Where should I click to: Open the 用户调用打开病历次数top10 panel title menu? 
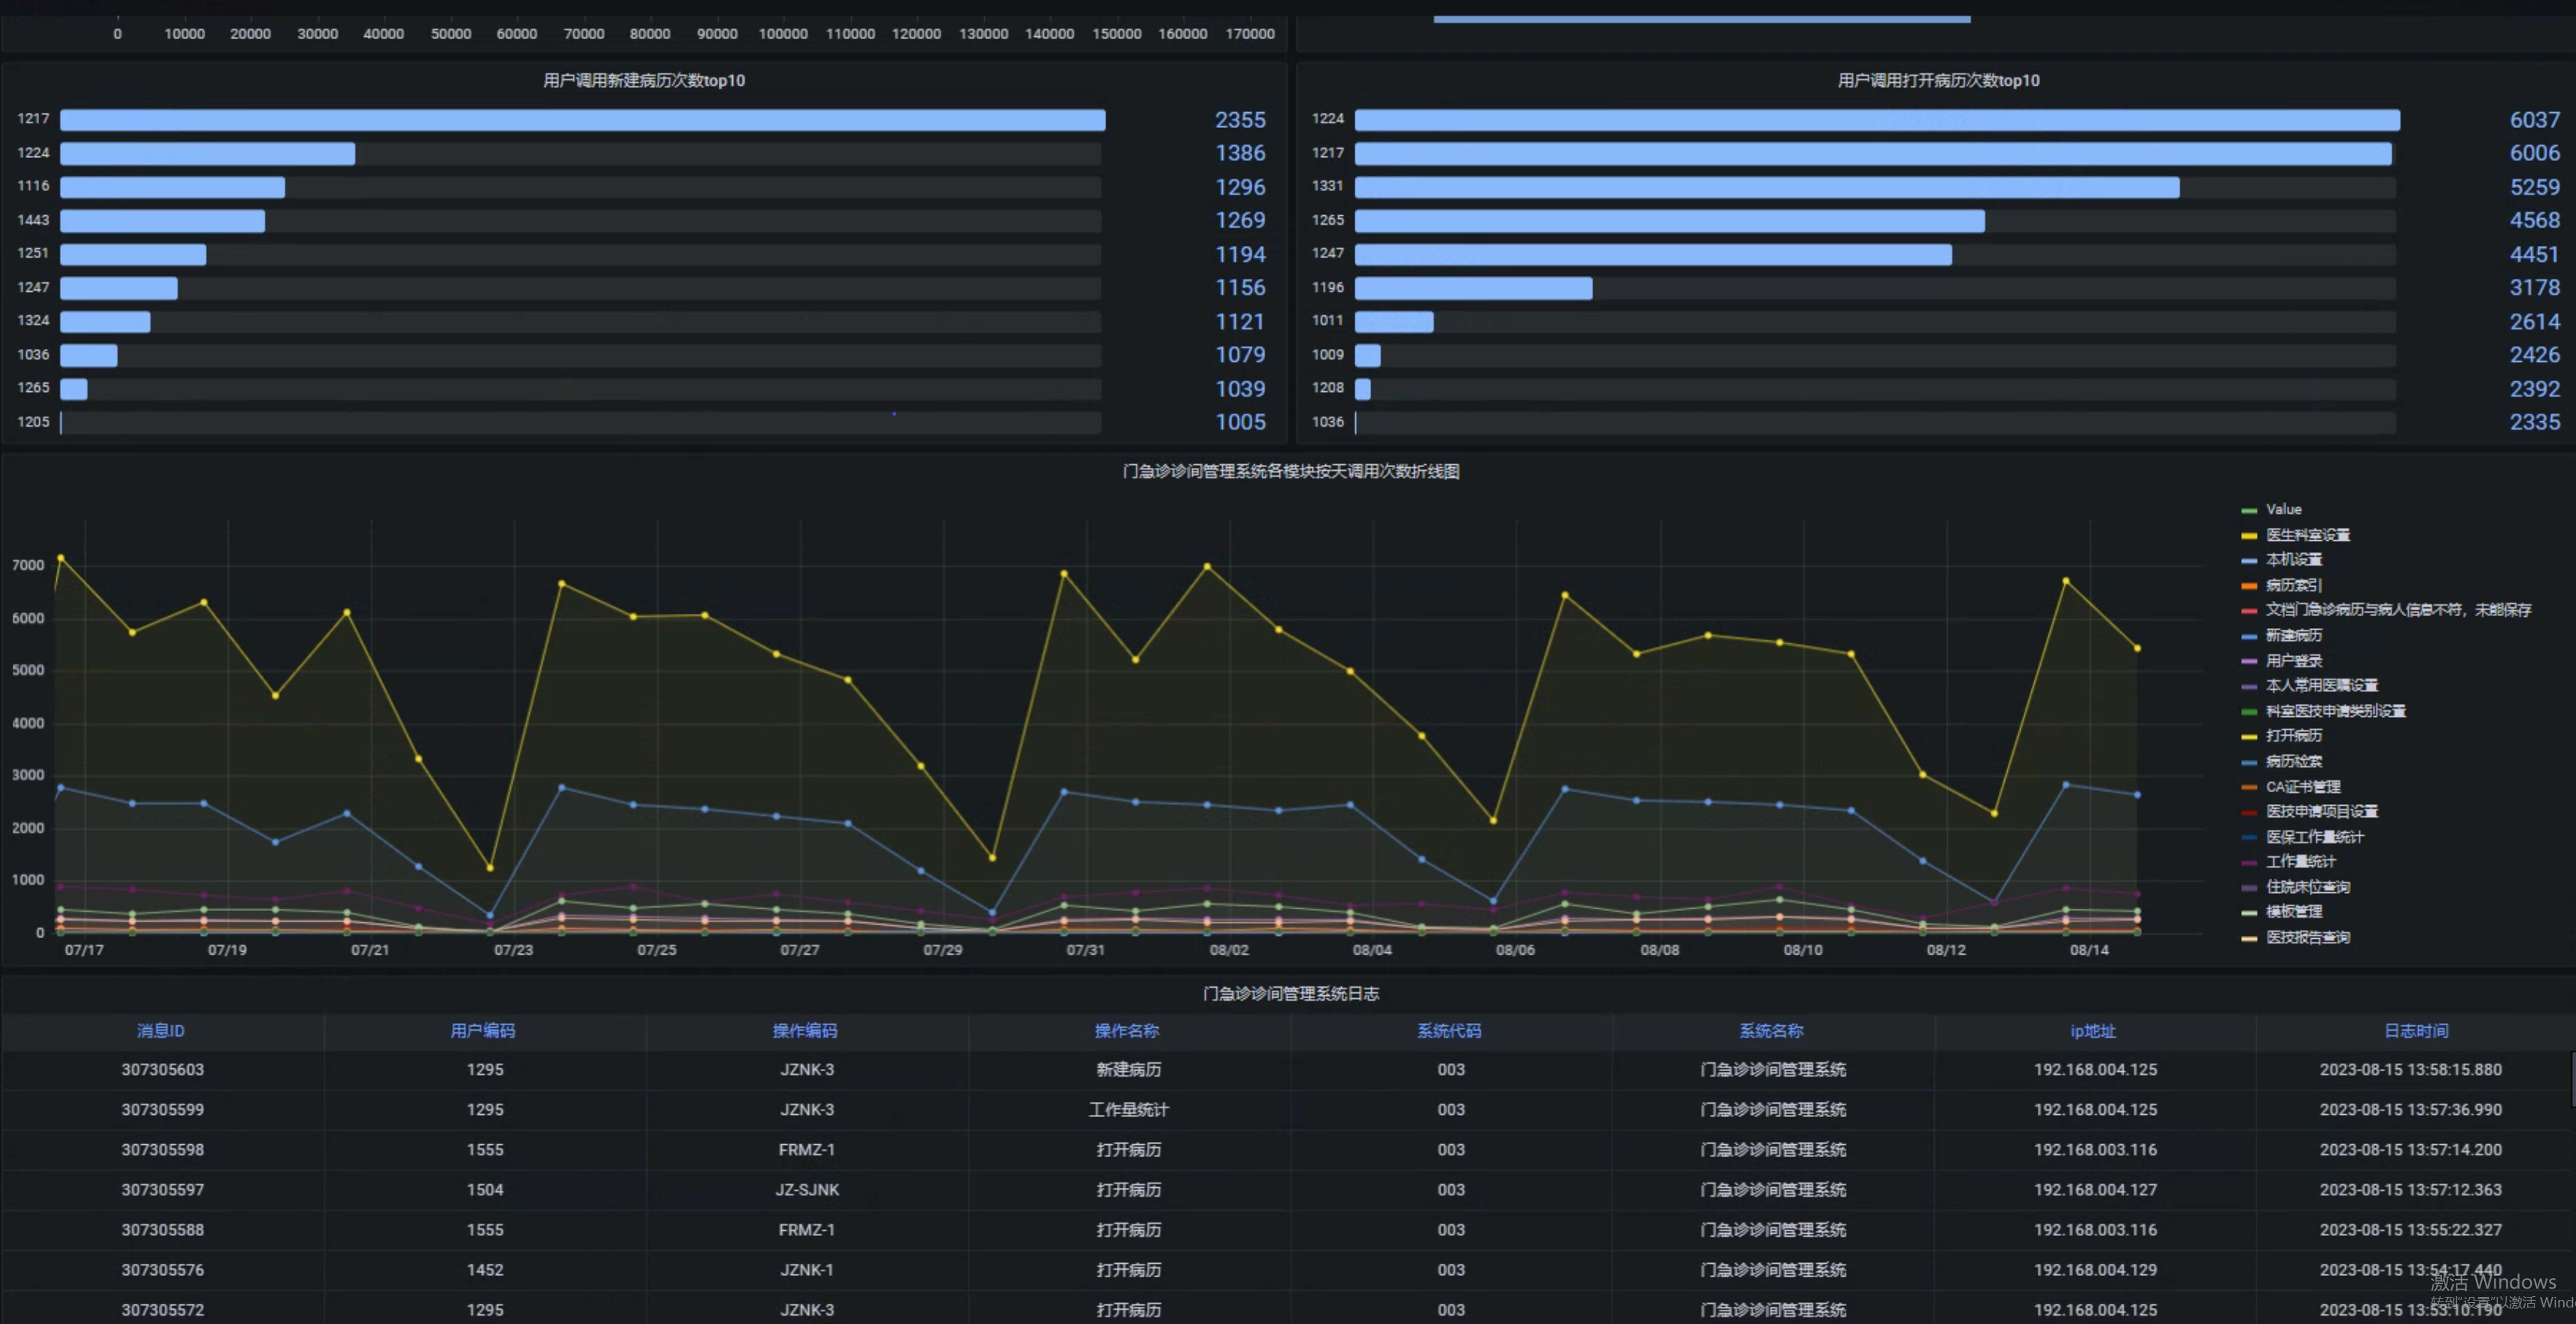point(1938,80)
